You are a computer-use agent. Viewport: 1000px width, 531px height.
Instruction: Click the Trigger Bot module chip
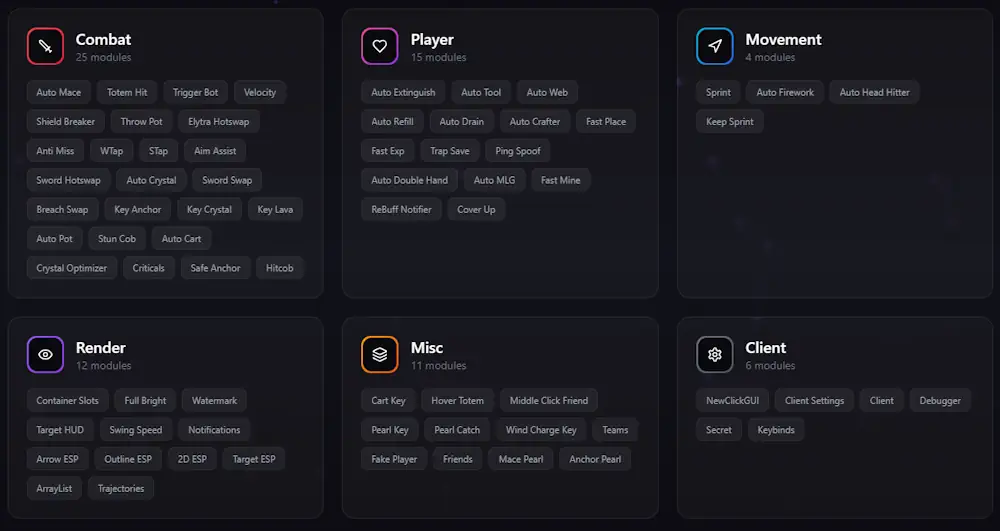tap(195, 92)
